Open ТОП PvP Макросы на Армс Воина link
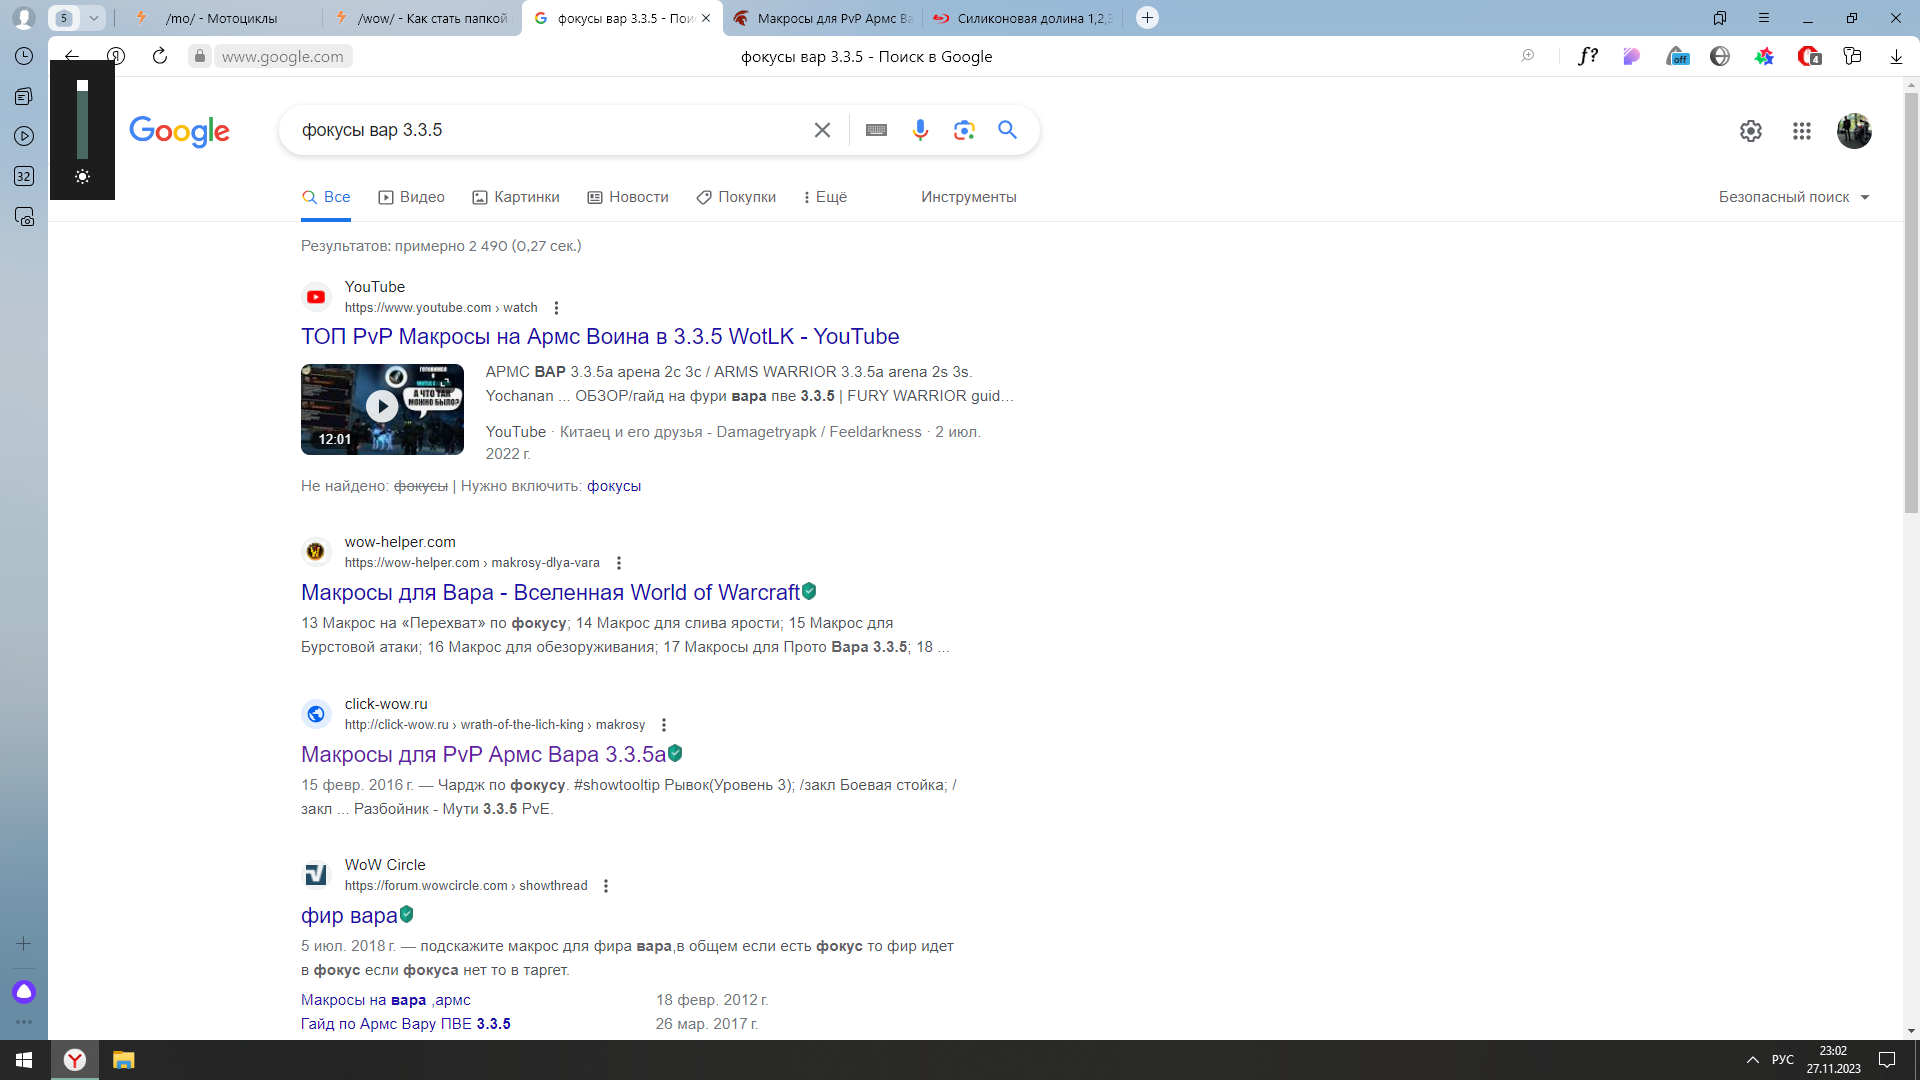1920x1080 pixels. point(600,337)
